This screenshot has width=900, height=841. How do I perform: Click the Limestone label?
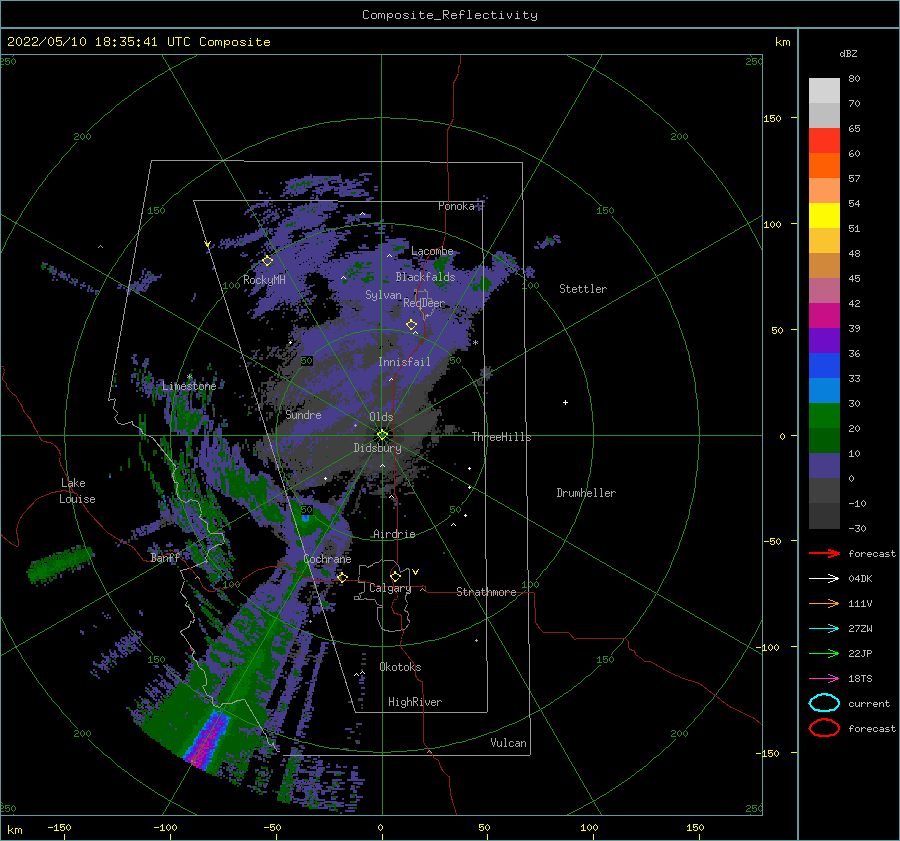tap(189, 386)
